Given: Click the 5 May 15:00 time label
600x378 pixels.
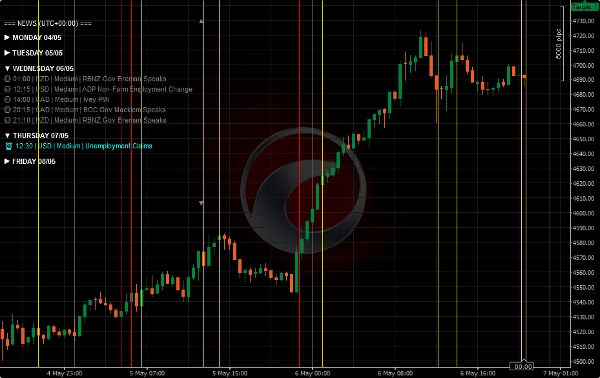Looking at the screenshot, I should [230, 373].
